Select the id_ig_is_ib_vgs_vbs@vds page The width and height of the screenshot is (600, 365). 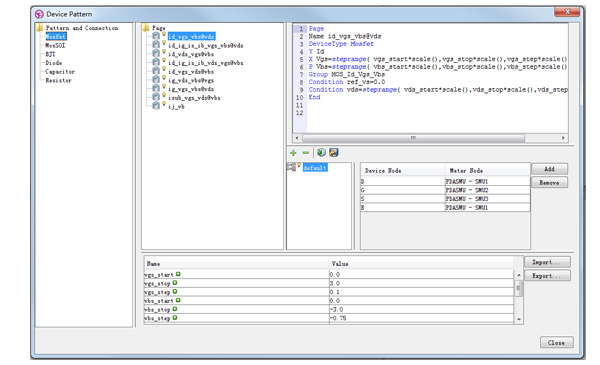(x=205, y=45)
